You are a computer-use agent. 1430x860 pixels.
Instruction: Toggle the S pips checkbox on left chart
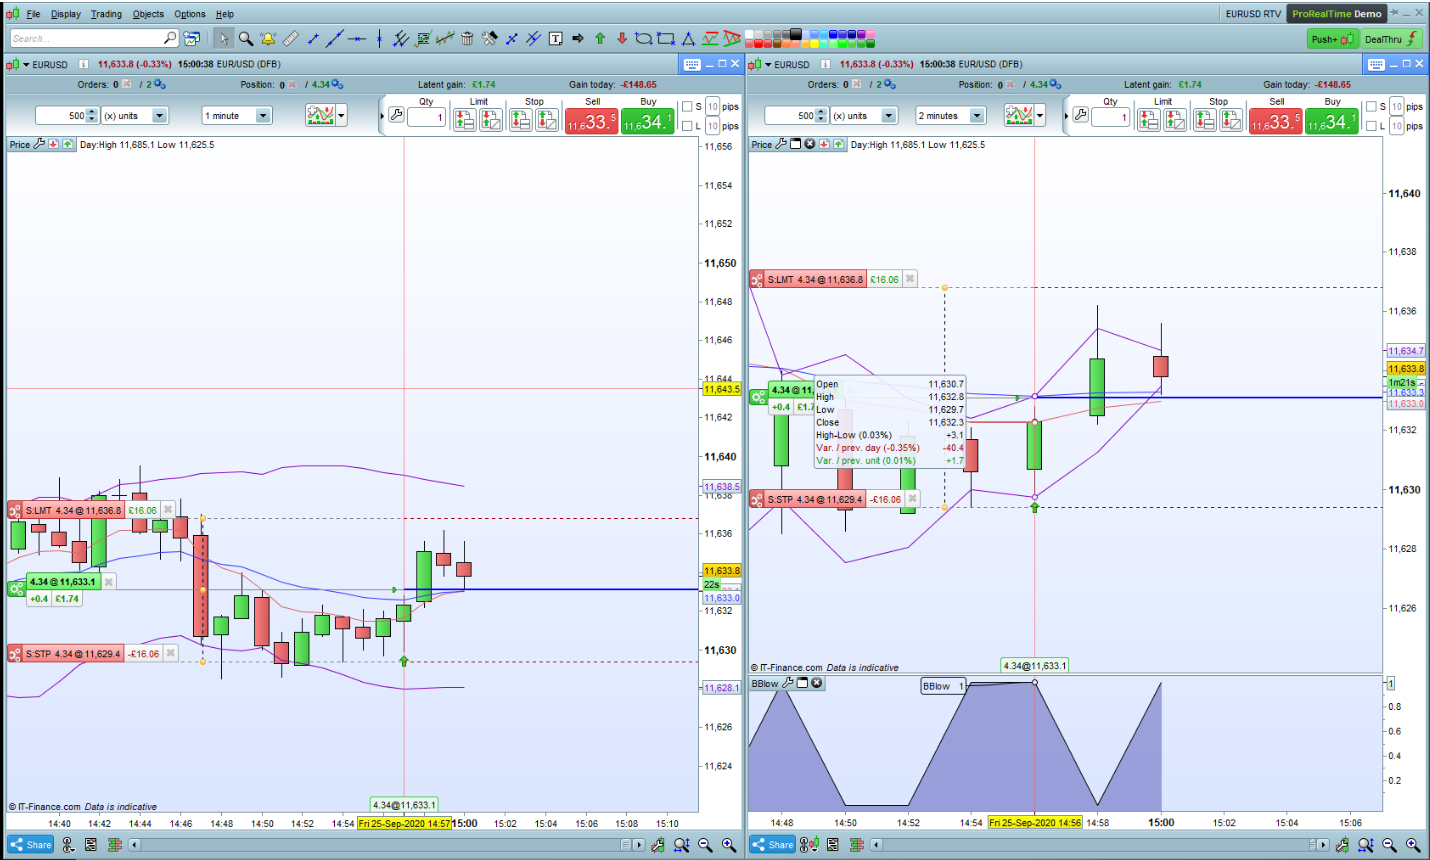point(687,107)
